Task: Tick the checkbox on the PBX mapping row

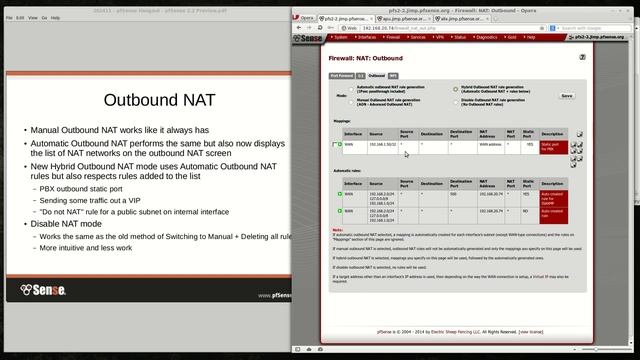Action: tap(335, 144)
